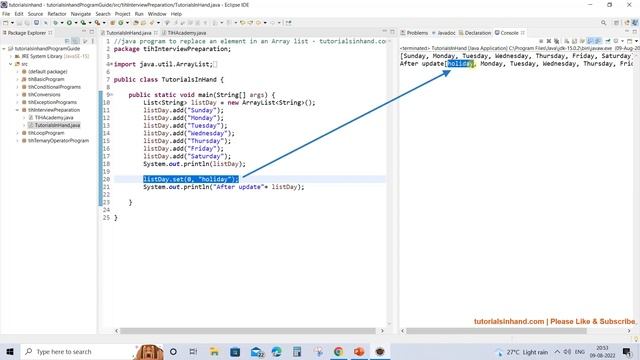This screenshot has height=360, width=640.
Task: Click the Pin Console icon
Action: click(x=608, y=41)
